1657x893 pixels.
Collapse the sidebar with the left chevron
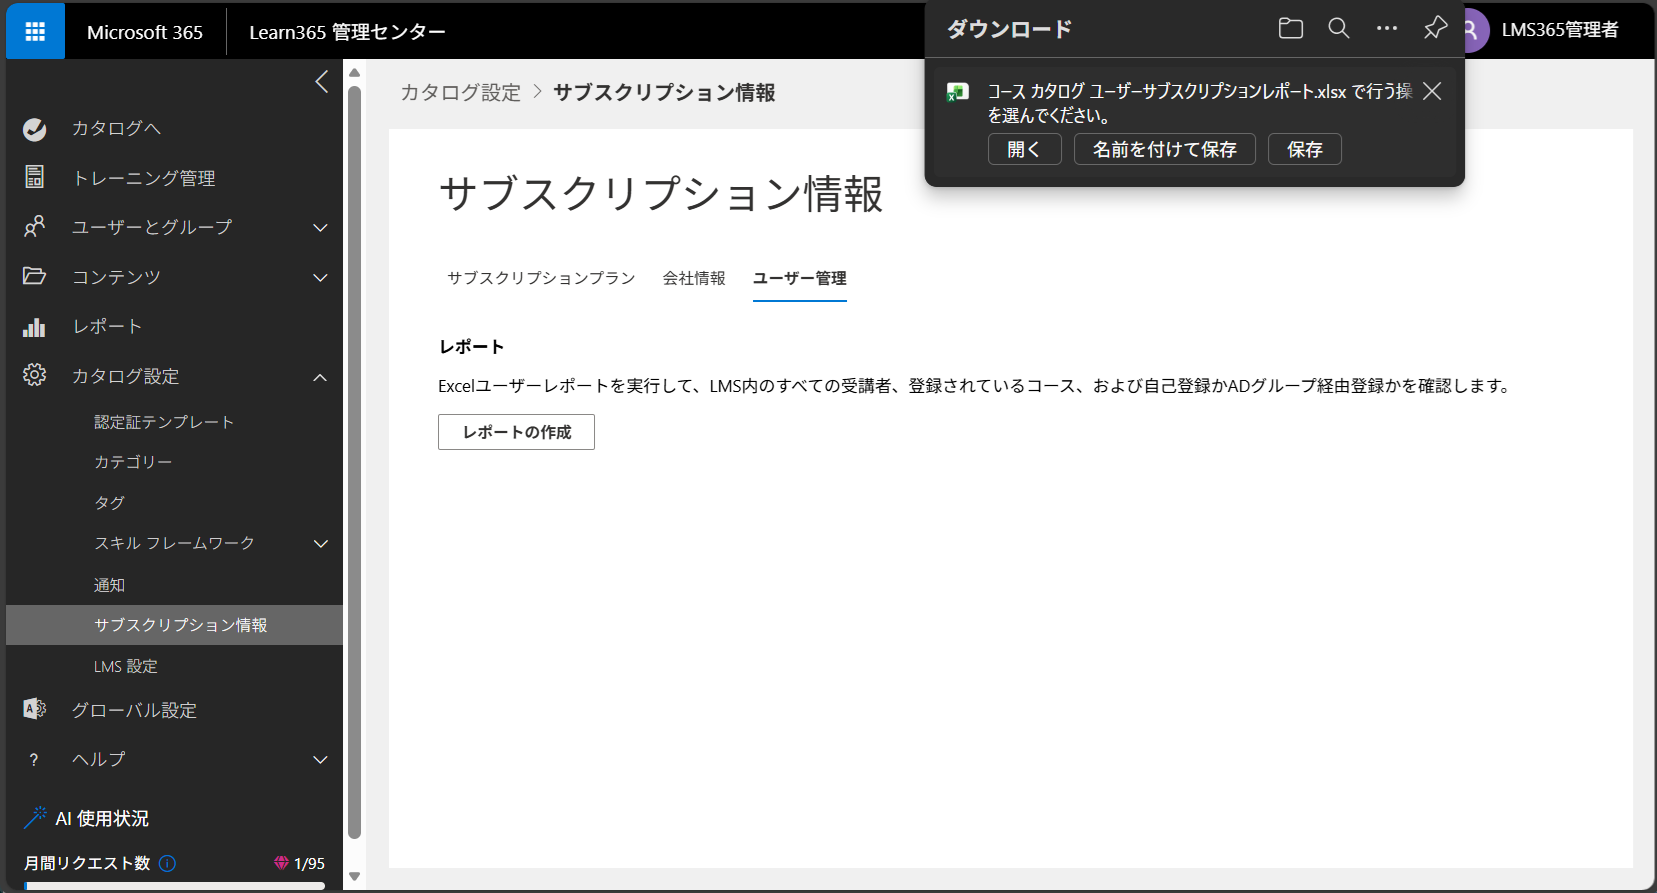(322, 82)
